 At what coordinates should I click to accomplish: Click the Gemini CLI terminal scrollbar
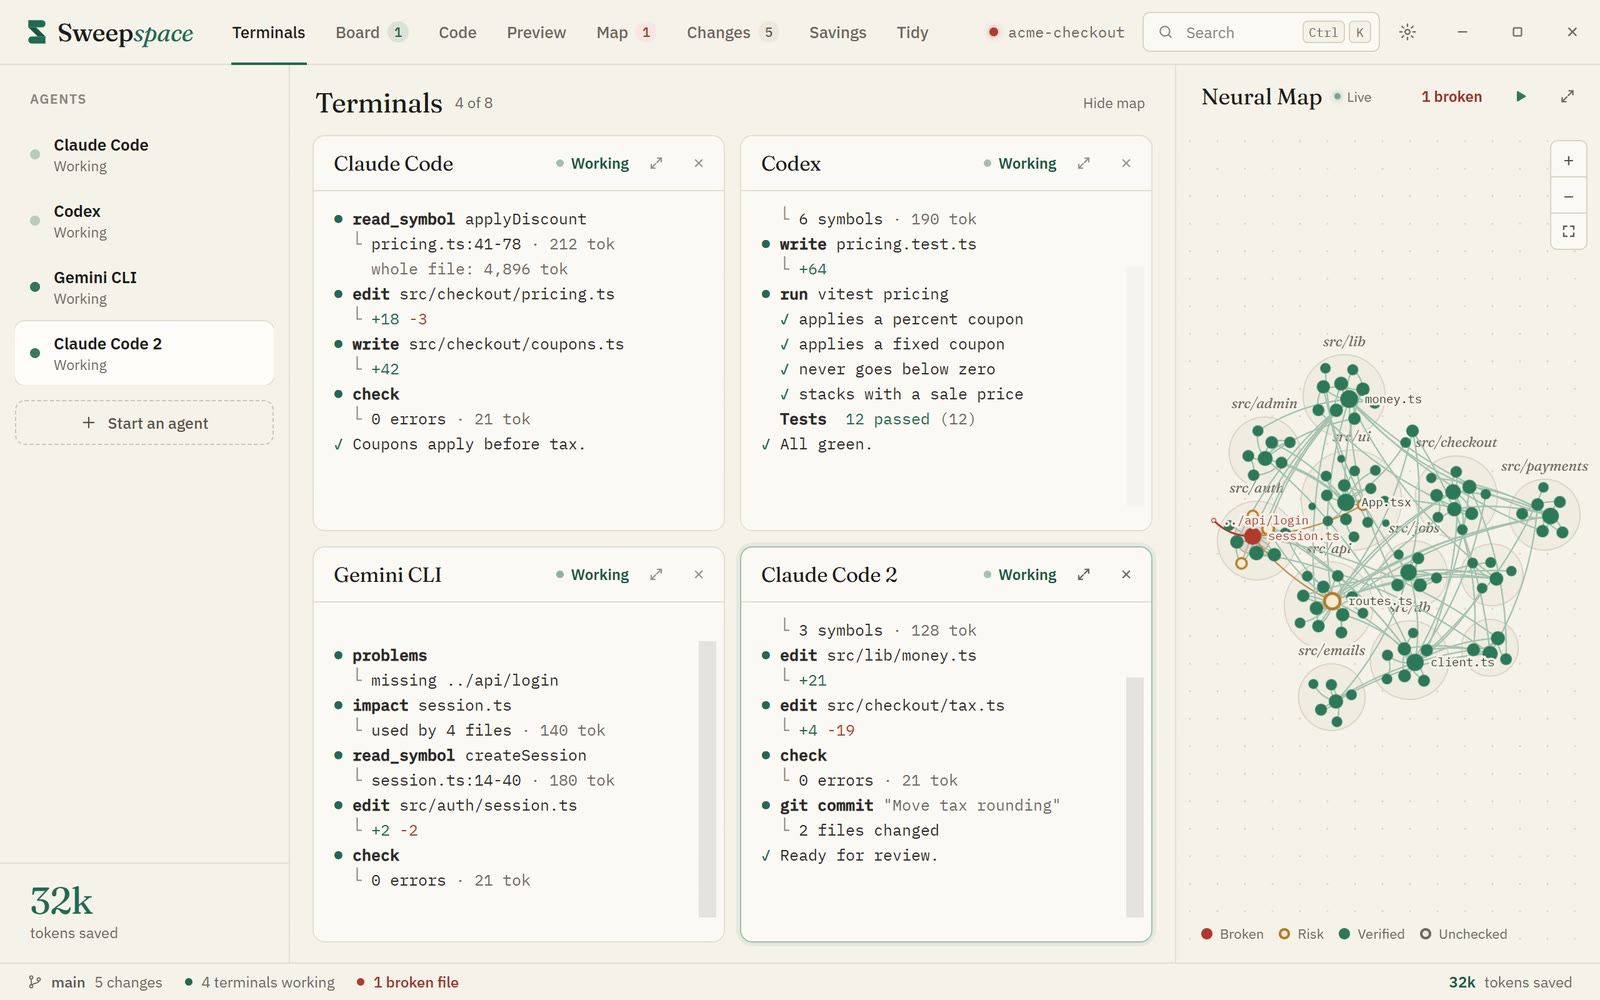707,779
